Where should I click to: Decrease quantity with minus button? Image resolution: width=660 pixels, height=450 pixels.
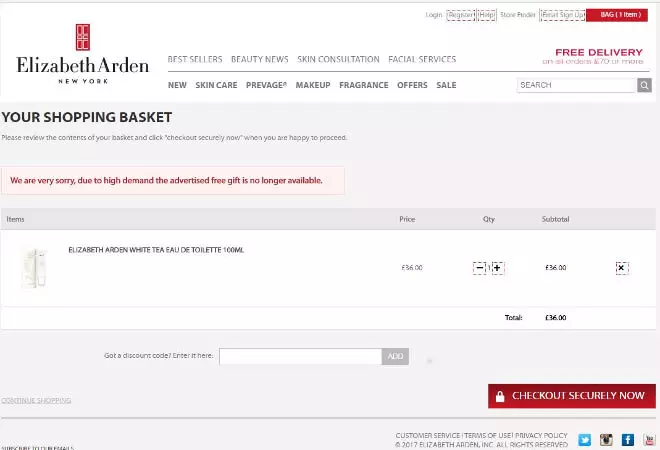[x=480, y=268]
